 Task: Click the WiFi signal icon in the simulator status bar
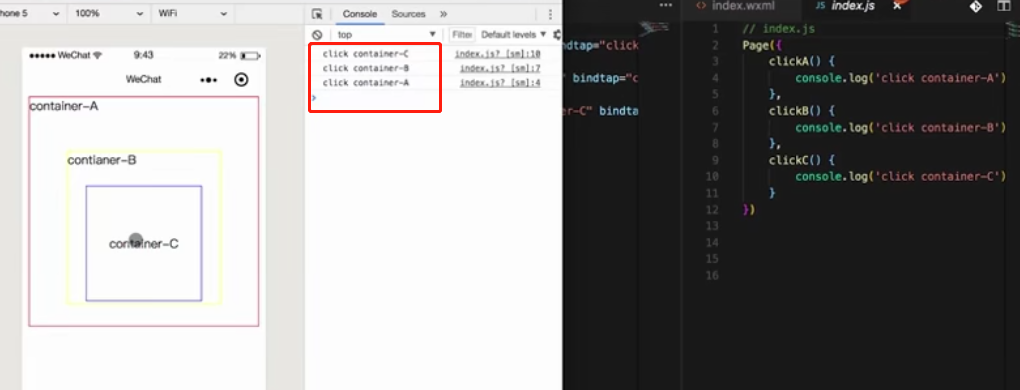98,56
